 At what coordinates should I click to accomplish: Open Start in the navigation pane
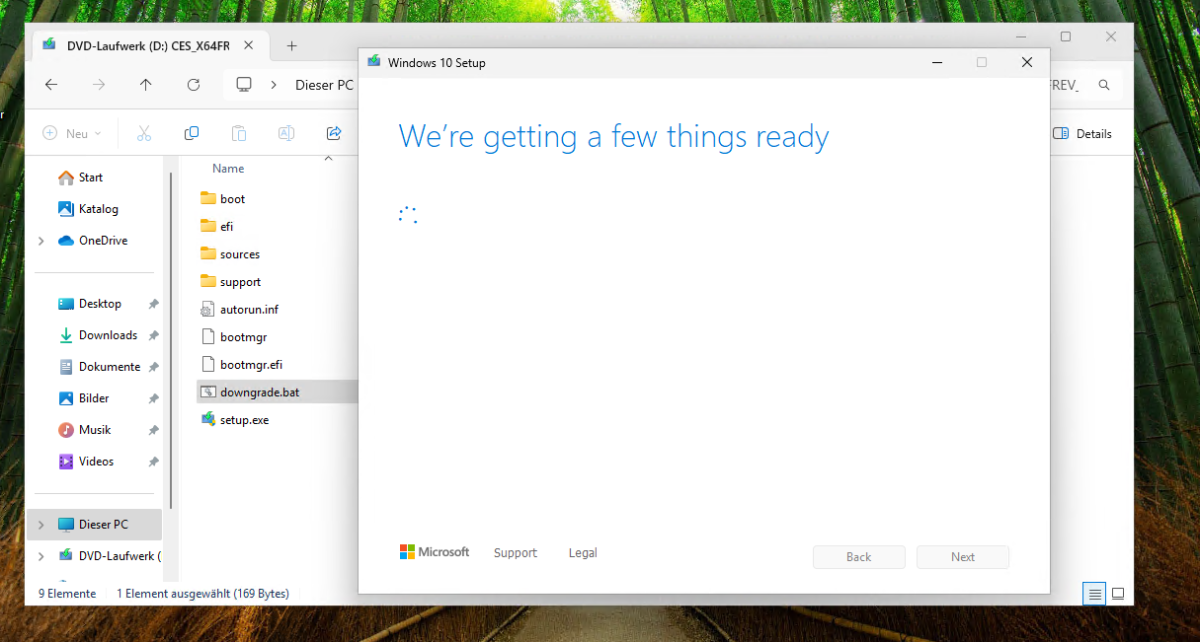(x=90, y=177)
